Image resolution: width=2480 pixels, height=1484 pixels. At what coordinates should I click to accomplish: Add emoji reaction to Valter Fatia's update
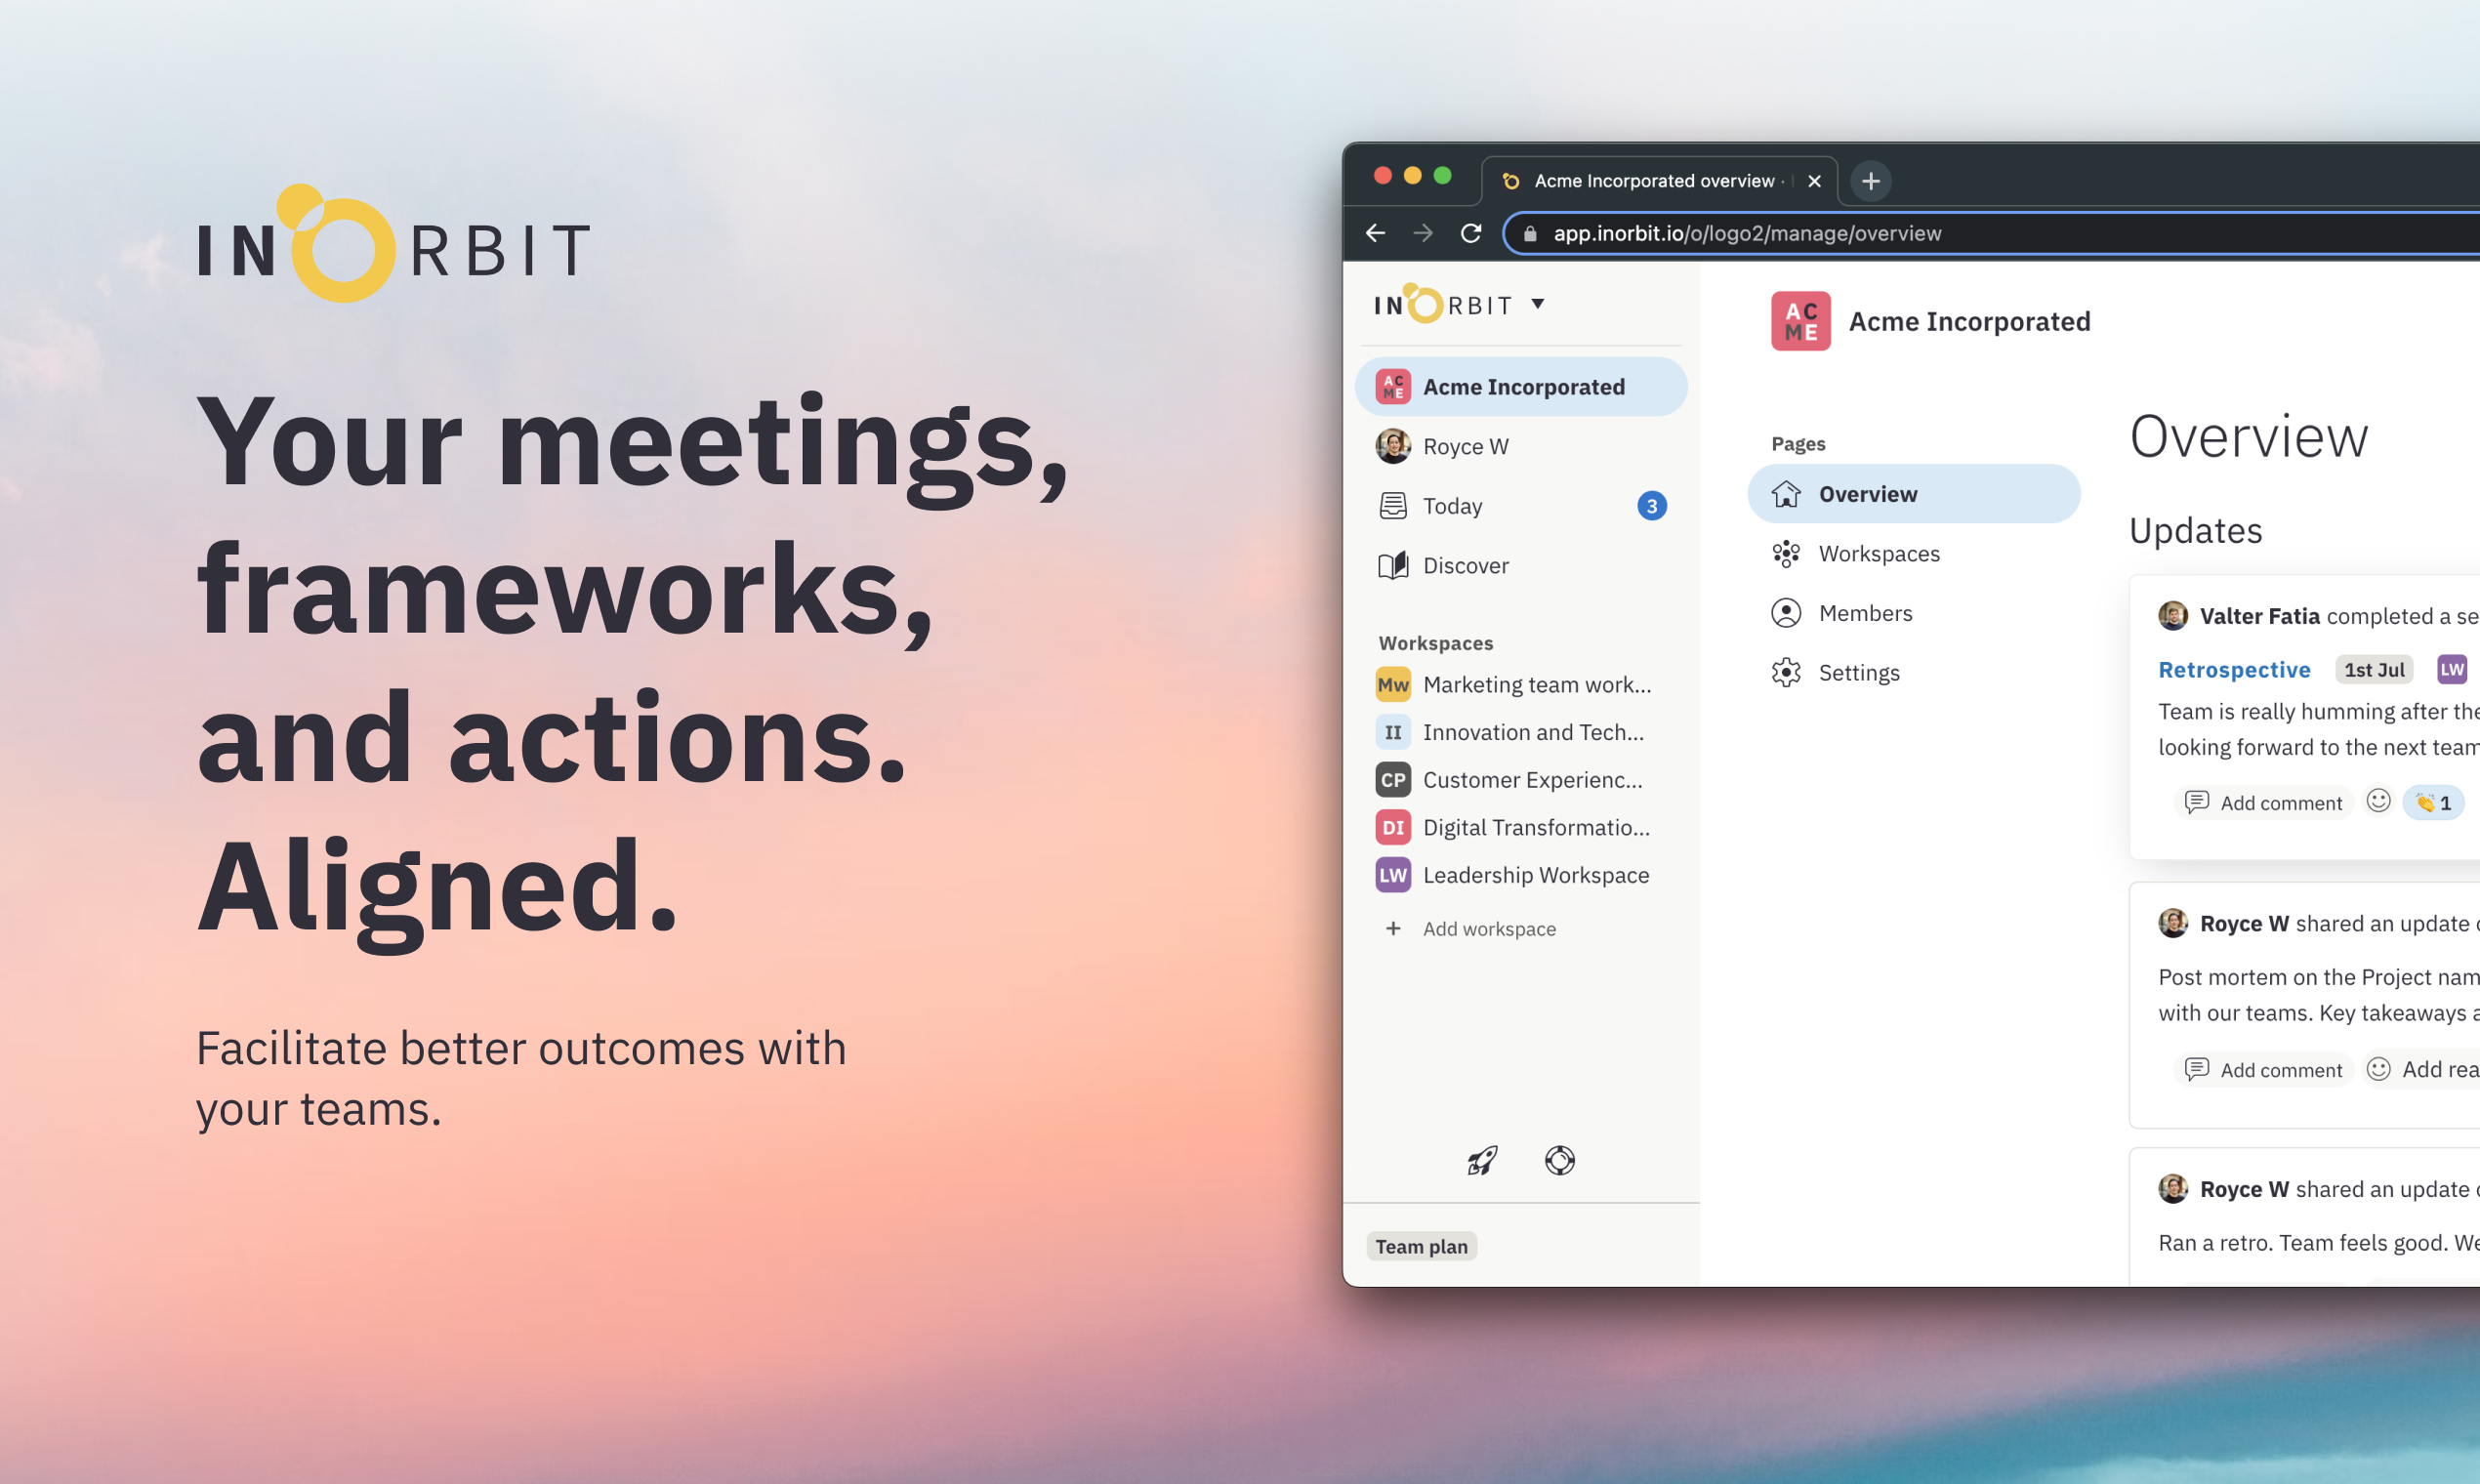[x=2378, y=801]
